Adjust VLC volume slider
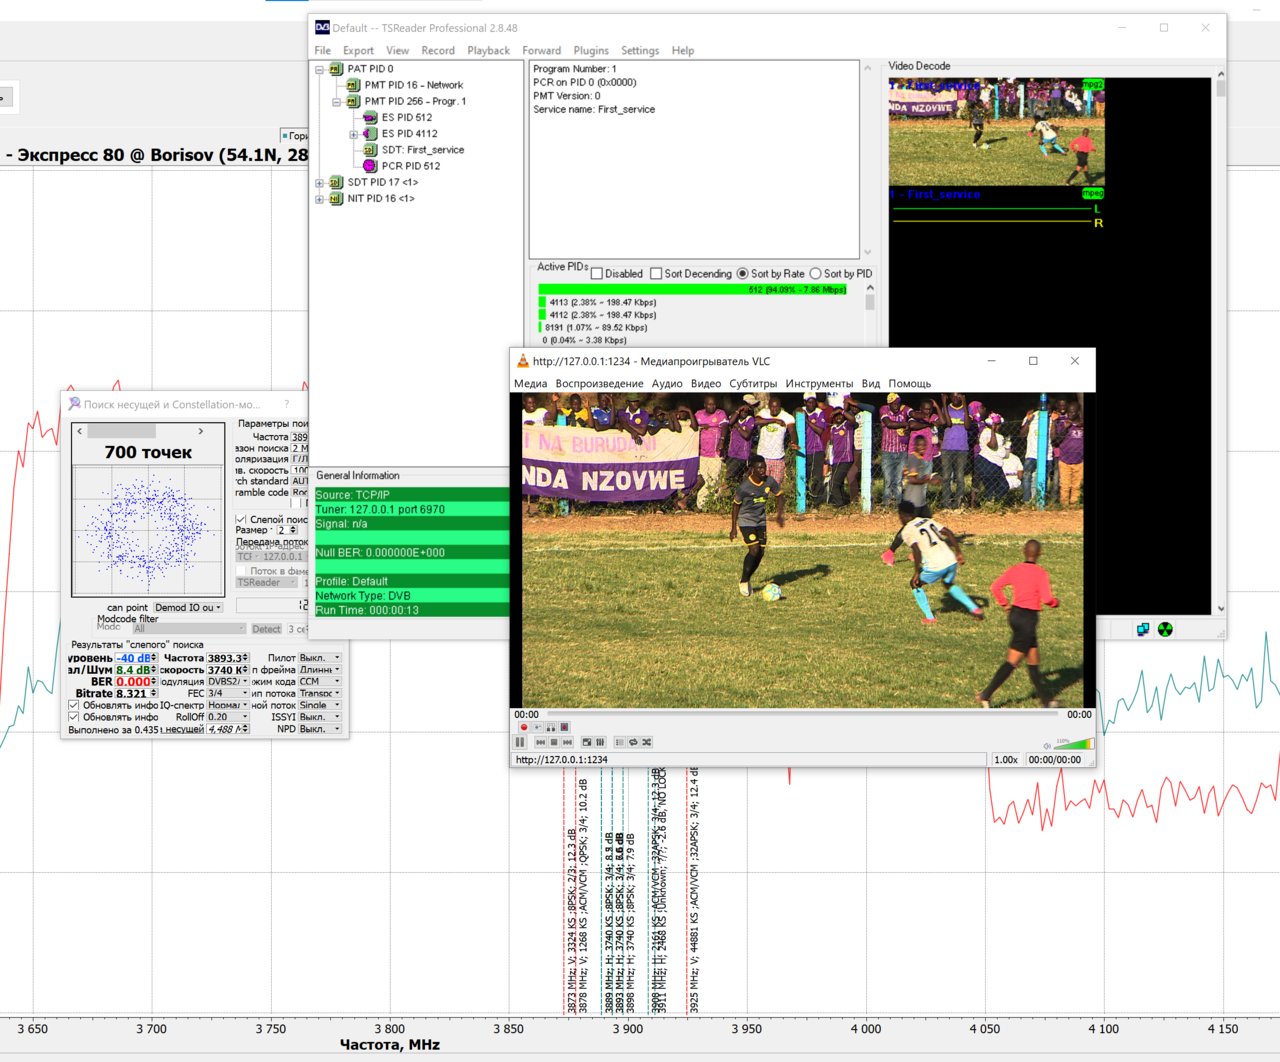The width and height of the screenshot is (1280, 1062). tap(1075, 745)
